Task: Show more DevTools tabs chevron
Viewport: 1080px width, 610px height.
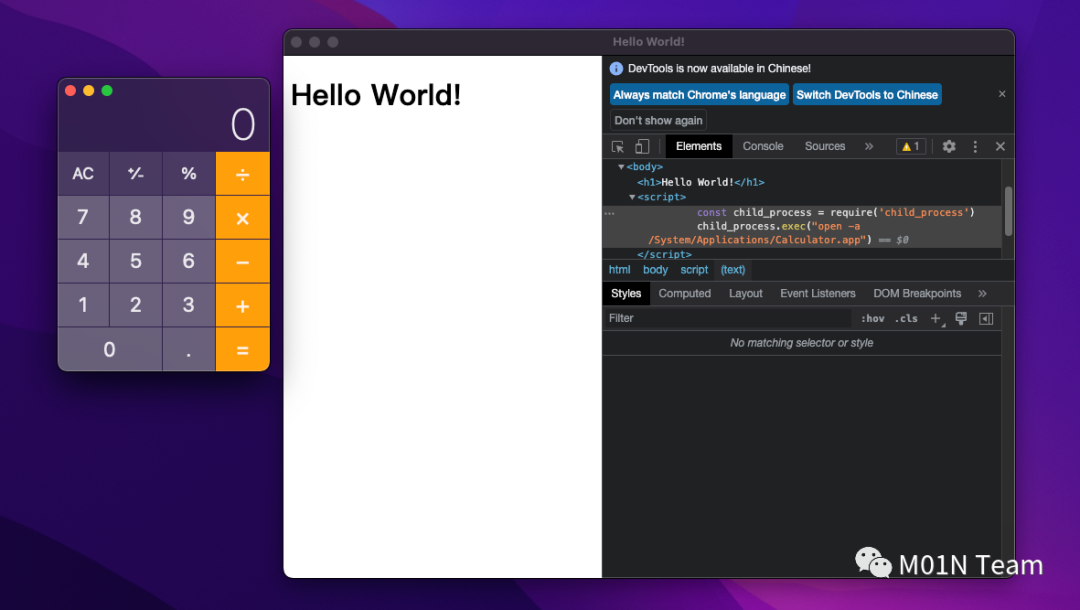Action: pos(869,147)
